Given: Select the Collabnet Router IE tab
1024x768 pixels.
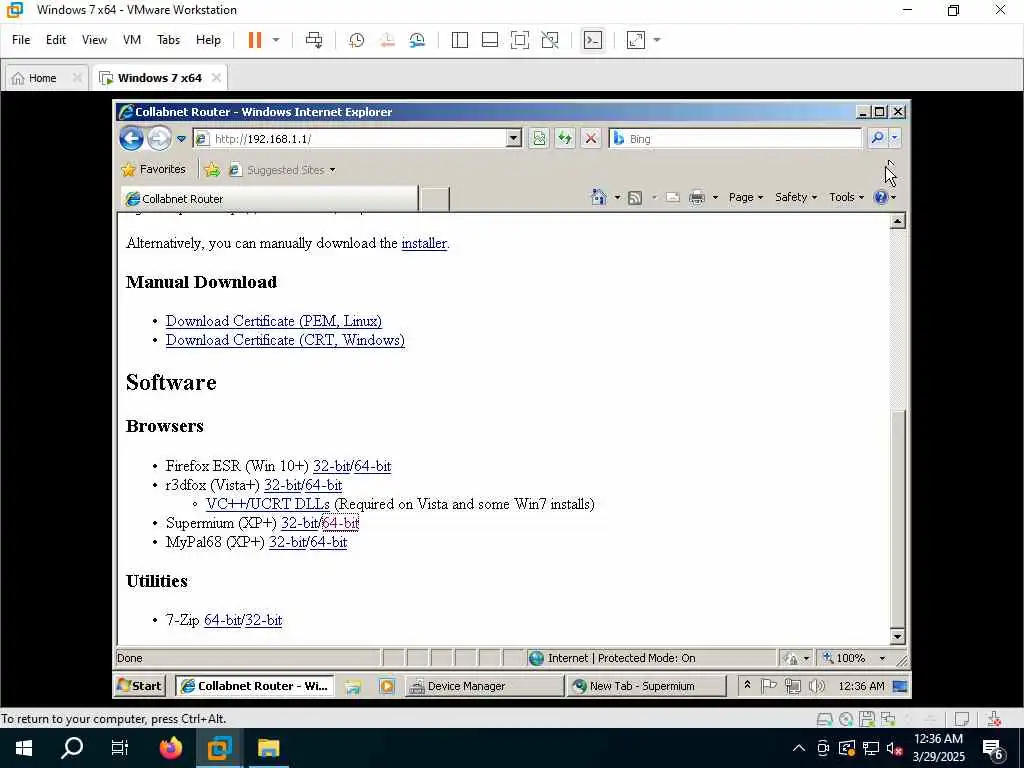Looking at the screenshot, I should (269, 199).
